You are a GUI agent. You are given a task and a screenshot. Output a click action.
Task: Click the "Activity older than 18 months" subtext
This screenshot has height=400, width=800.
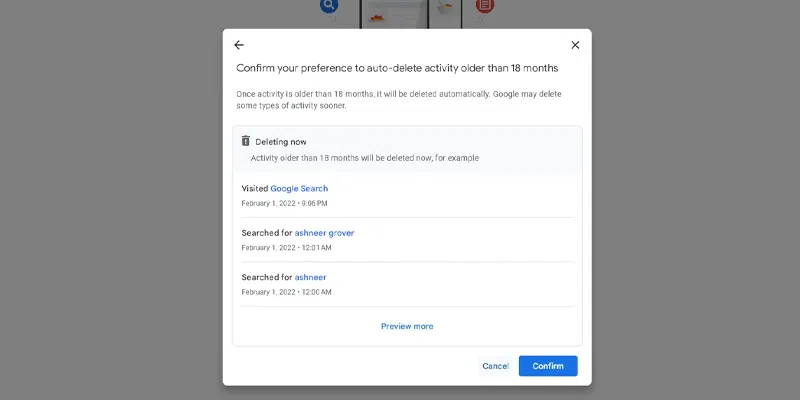pyautogui.click(x=364, y=158)
